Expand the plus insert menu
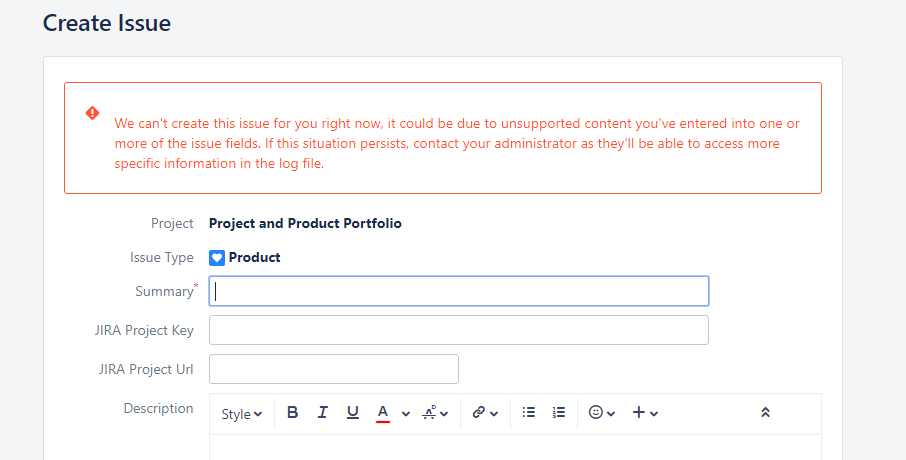The height and width of the screenshot is (460, 906). click(x=645, y=413)
